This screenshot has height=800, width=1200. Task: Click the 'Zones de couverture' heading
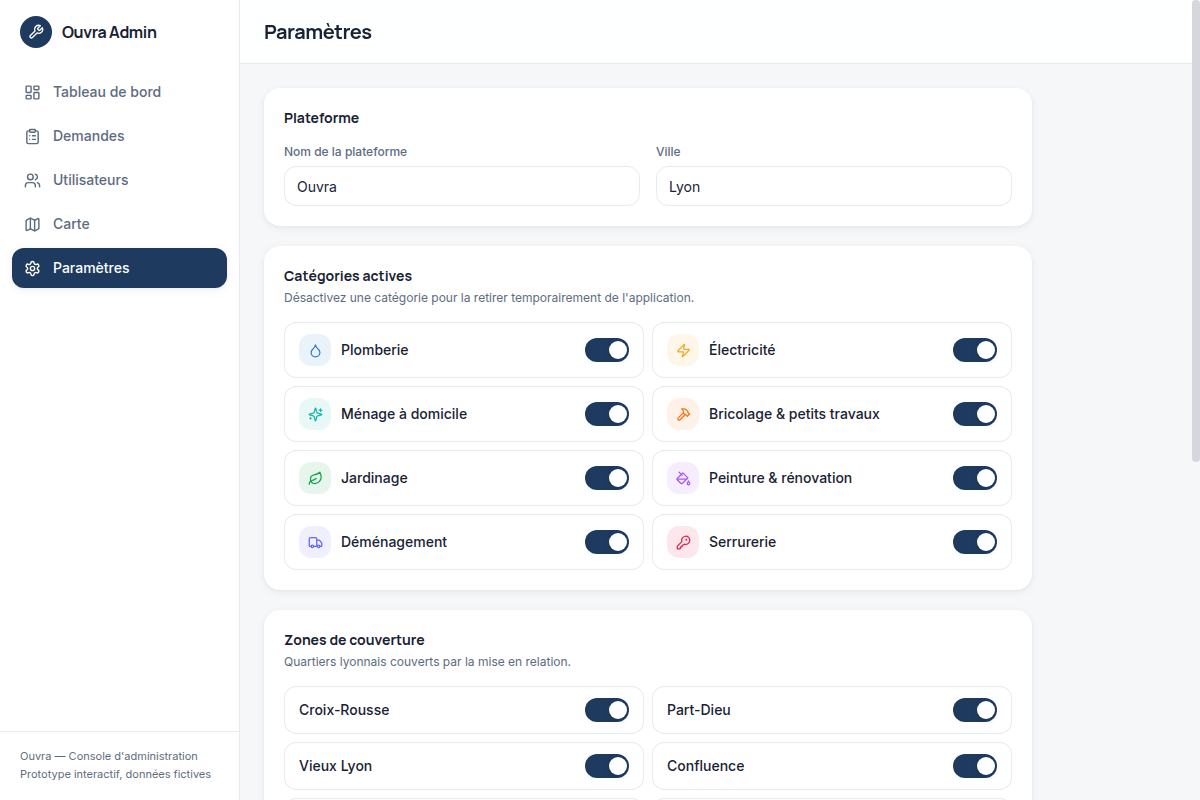(354, 640)
